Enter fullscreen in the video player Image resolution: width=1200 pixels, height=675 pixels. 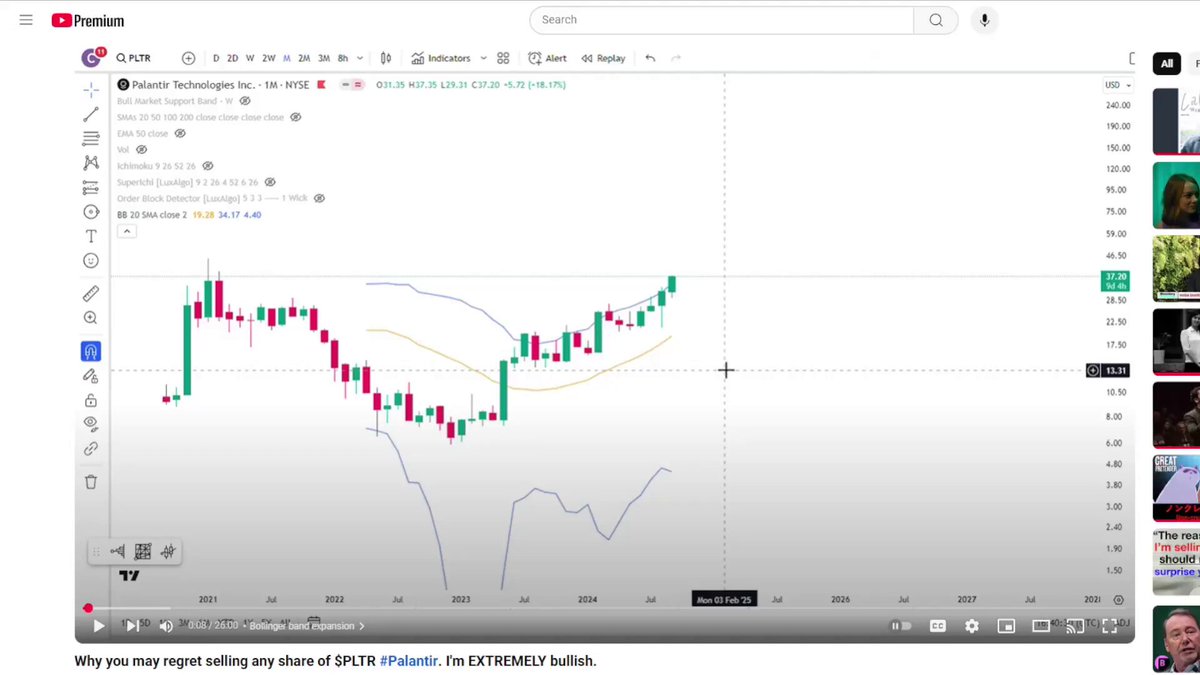point(1110,626)
